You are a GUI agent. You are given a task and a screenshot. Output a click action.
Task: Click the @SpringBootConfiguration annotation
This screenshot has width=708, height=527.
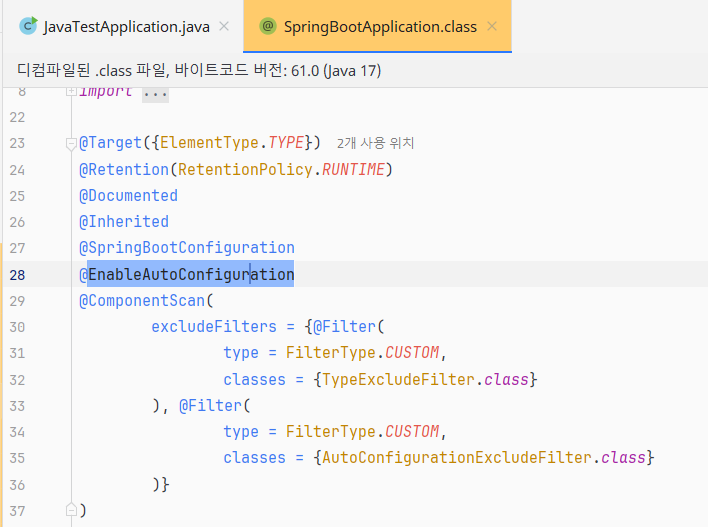click(186, 248)
